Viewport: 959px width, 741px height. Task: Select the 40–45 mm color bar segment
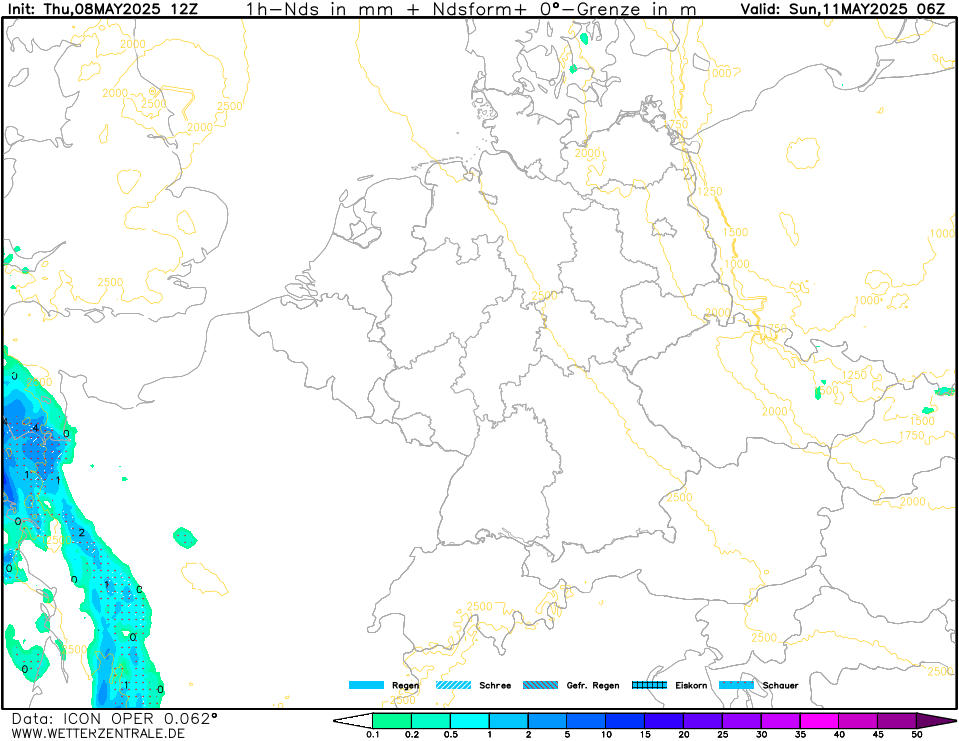(x=858, y=721)
